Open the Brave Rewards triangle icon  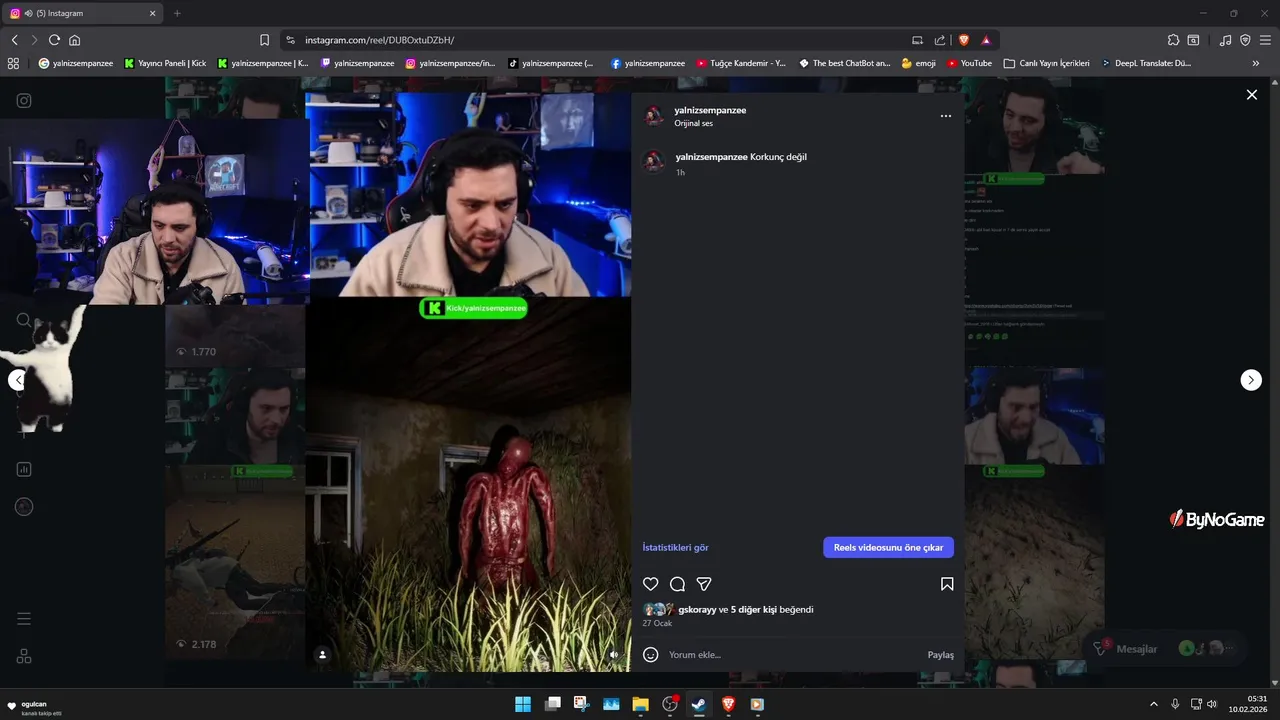tap(986, 40)
